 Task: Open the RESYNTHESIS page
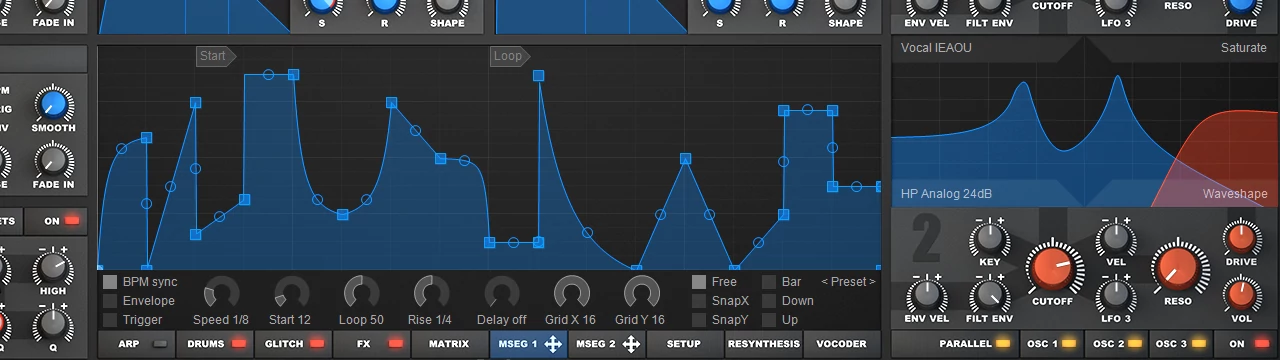pyautogui.click(x=763, y=344)
